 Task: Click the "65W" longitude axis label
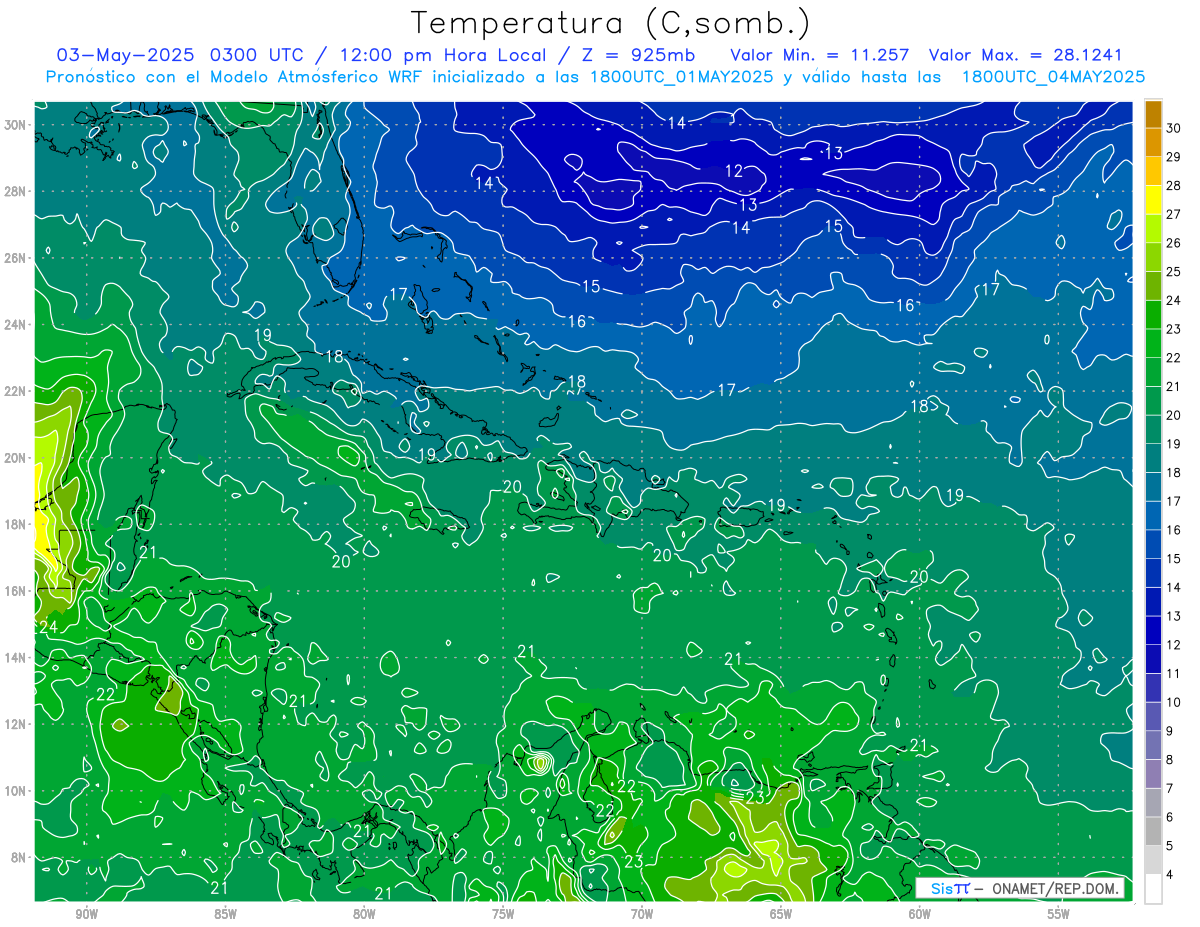[781, 913]
